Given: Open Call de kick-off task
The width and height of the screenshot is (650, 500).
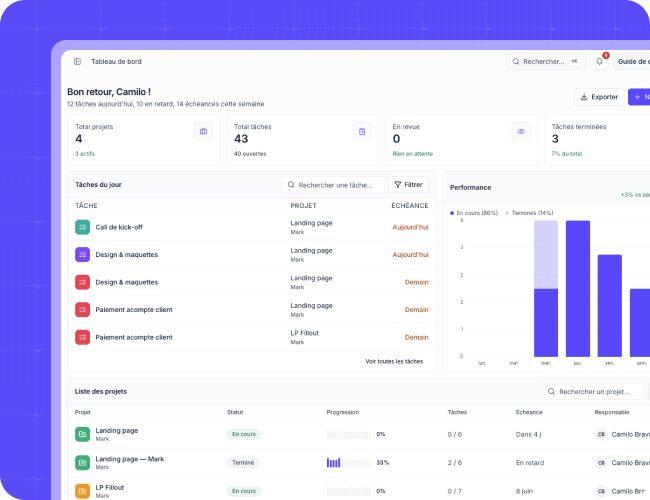Looking at the screenshot, I should pyautogui.click(x=119, y=227).
